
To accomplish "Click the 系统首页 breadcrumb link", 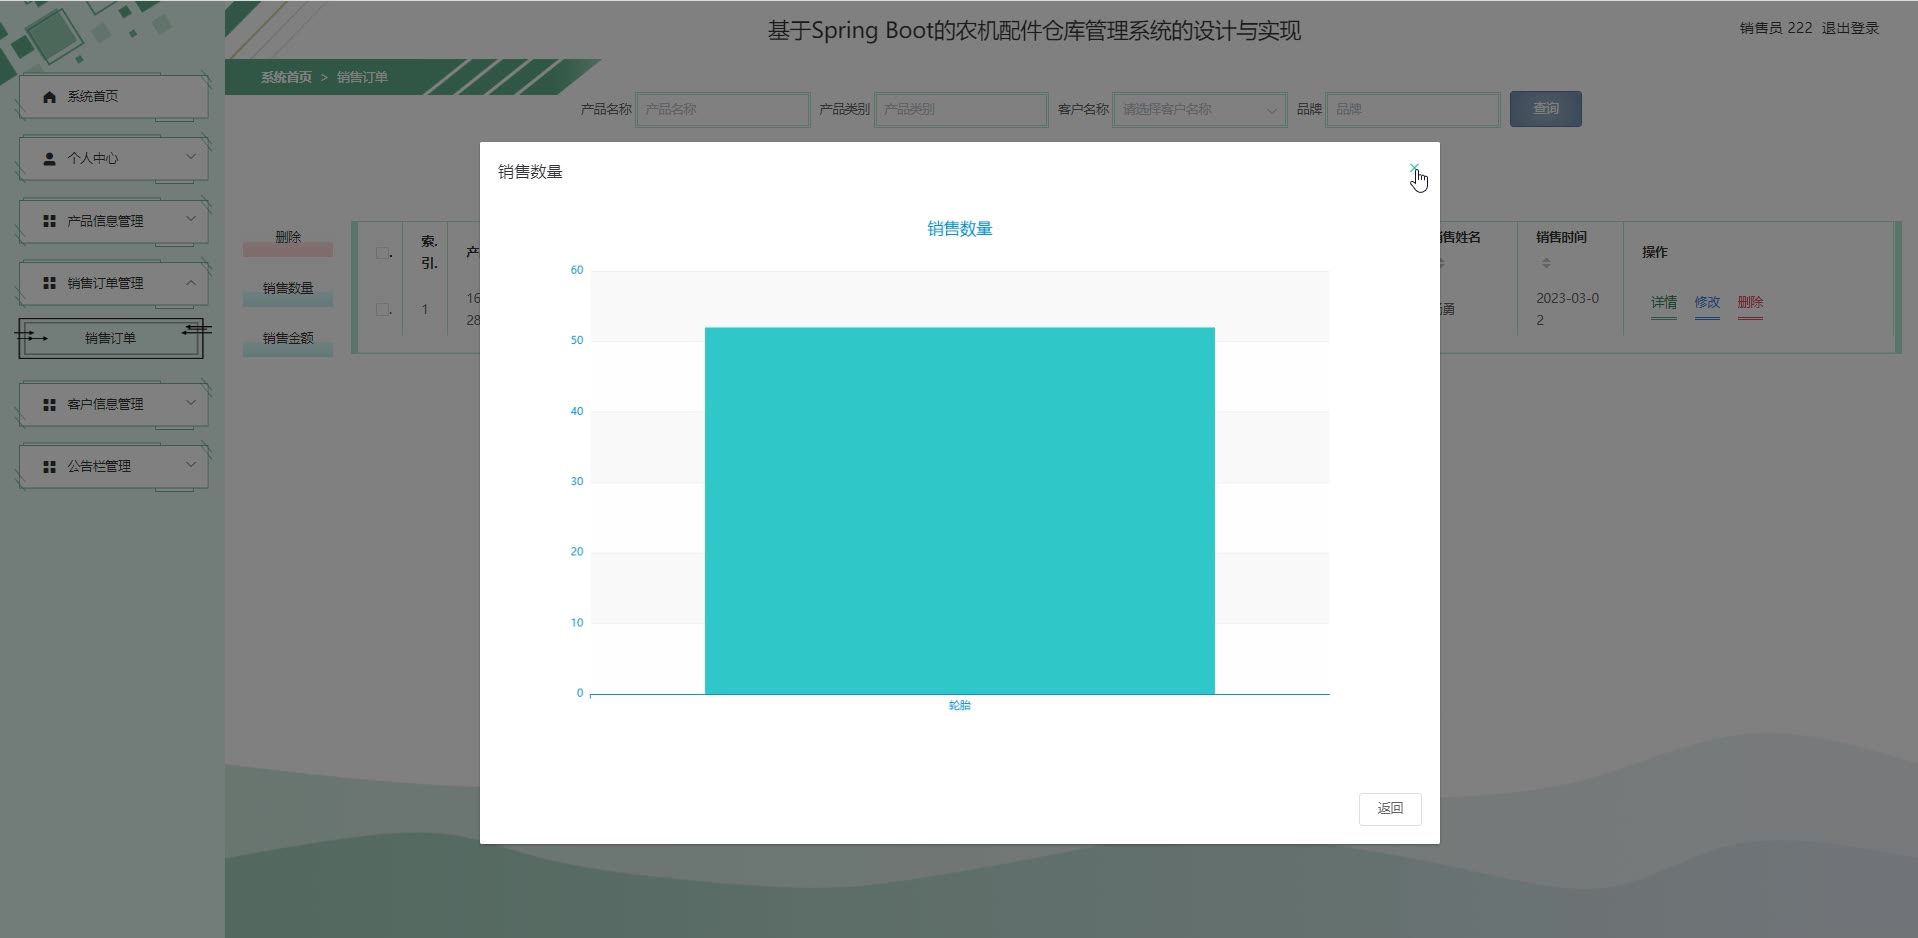I will 286,77.
